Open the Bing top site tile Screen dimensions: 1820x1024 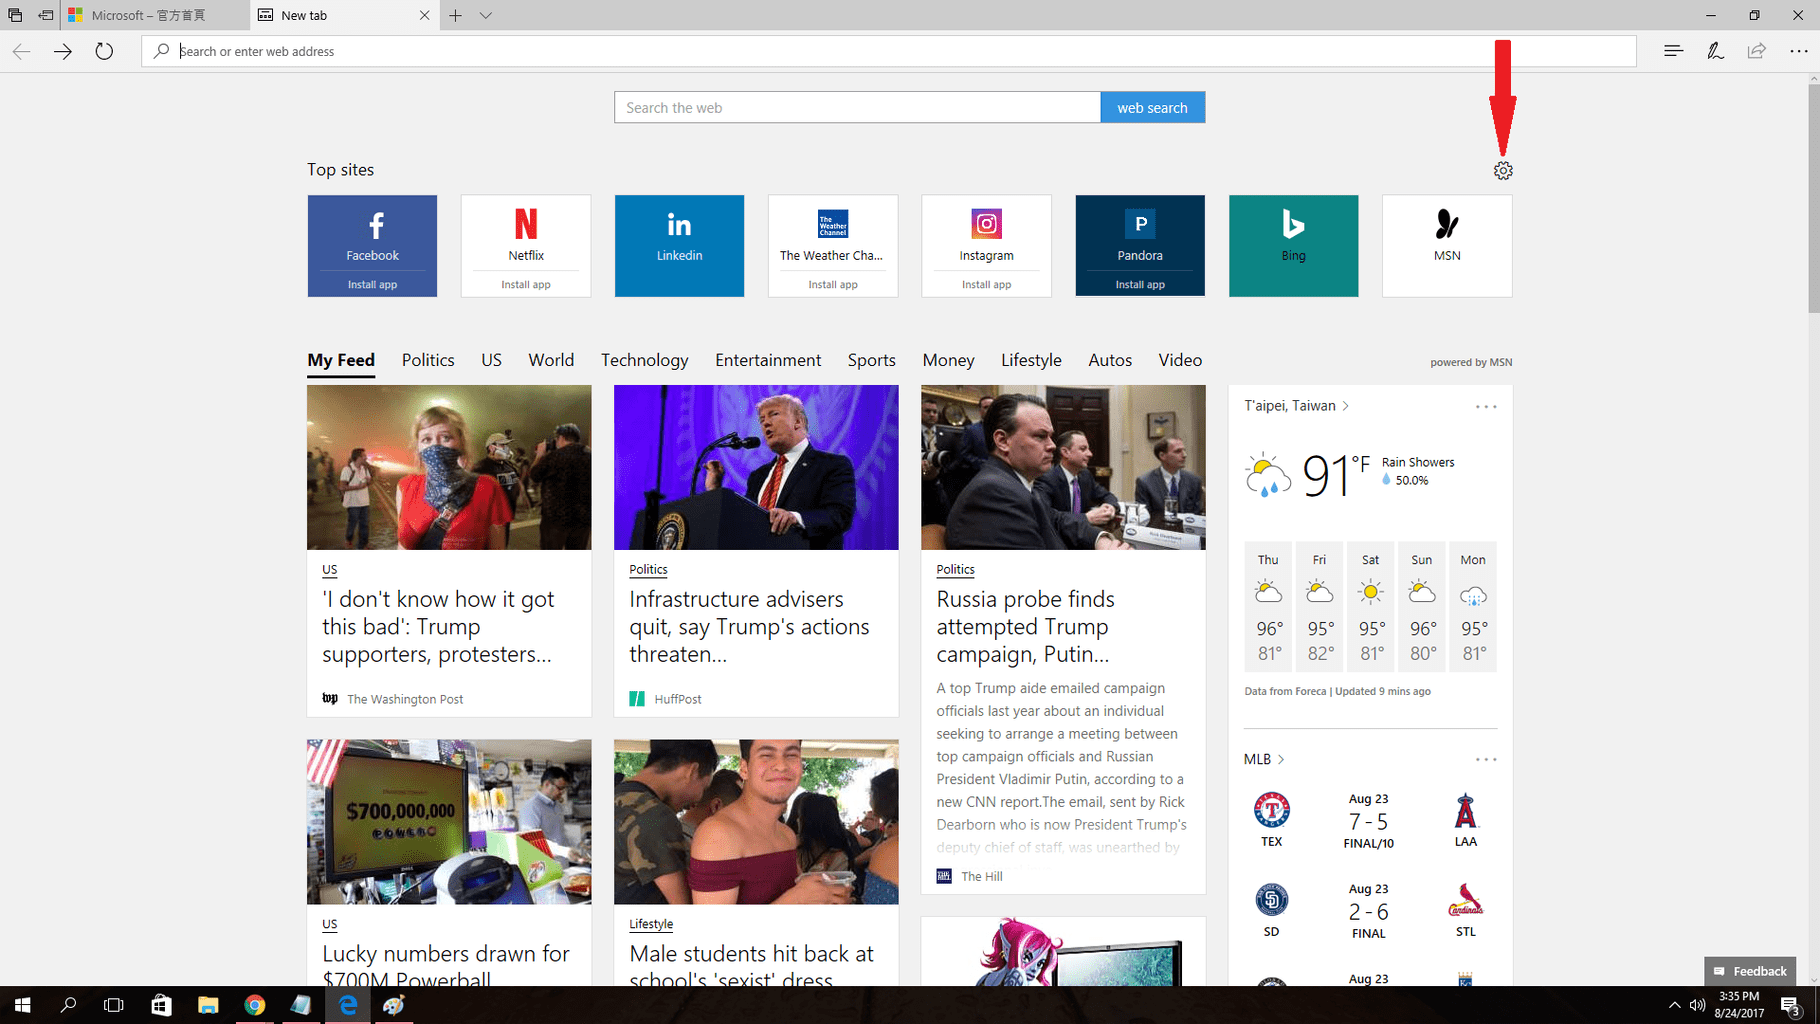1293,246
